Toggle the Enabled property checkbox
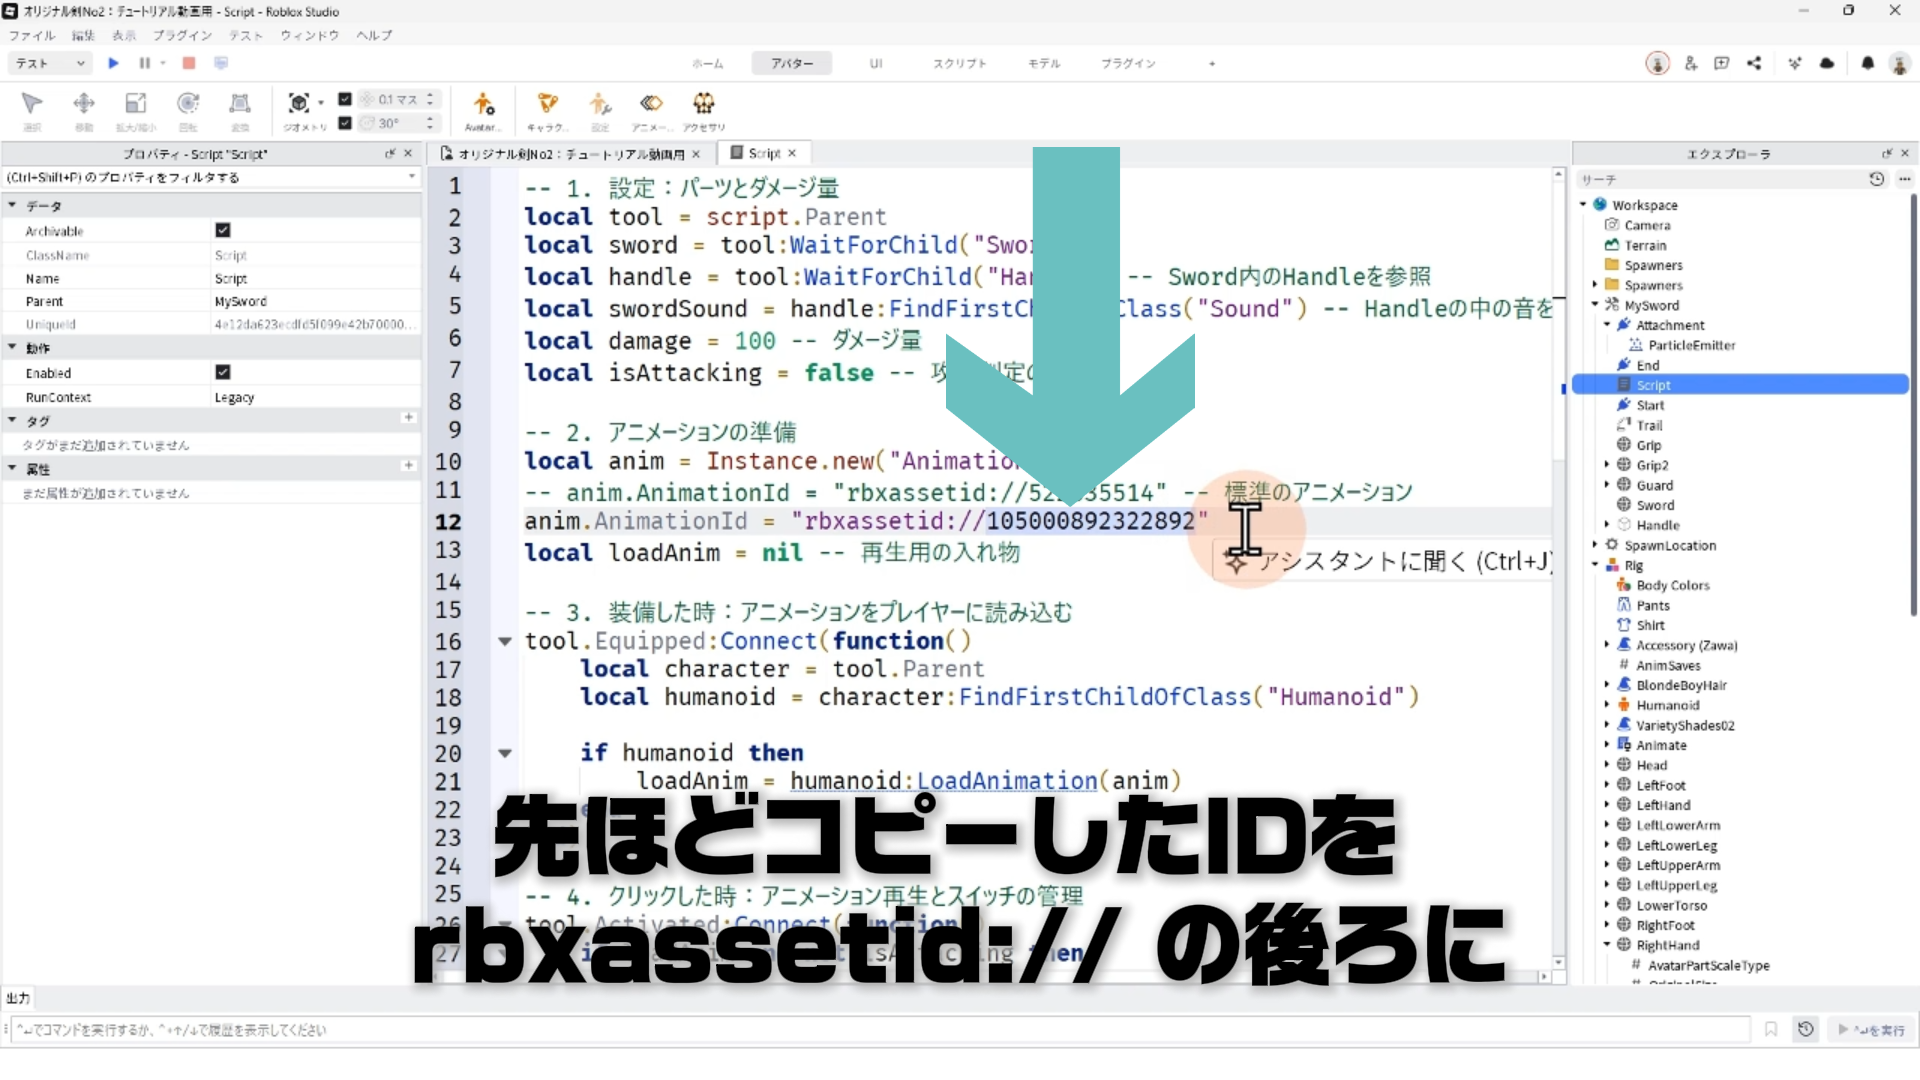Viewport: 1920px width, 1080px height. pyautogui.click(x=223, y=372)
